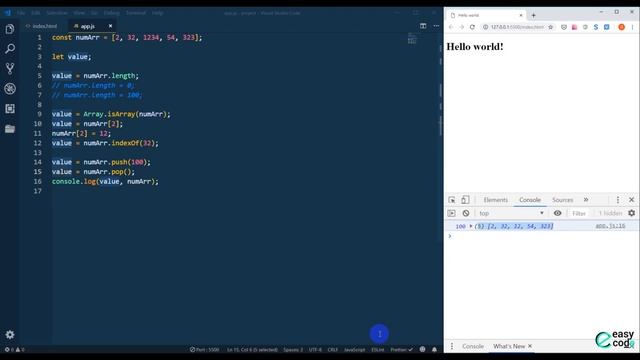Screen dimensions: 640x360
Task: Open the browser three-dot menu
Action: click(x=632, y=27)
